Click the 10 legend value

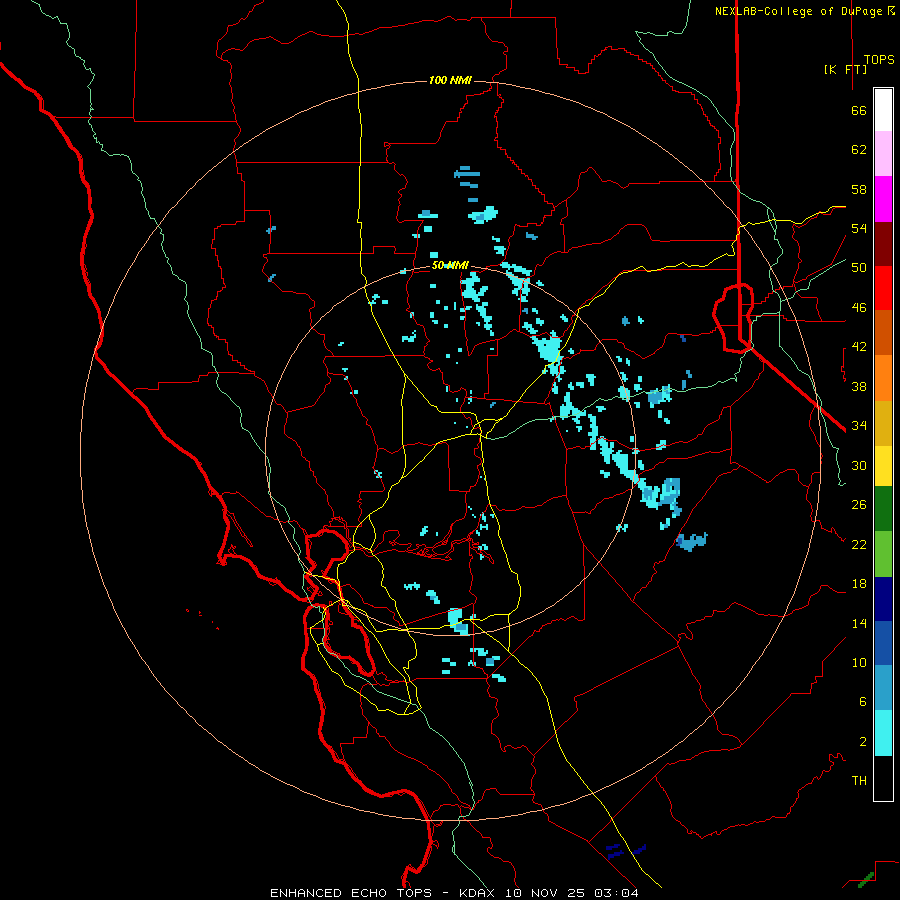(x=859, y=662)
